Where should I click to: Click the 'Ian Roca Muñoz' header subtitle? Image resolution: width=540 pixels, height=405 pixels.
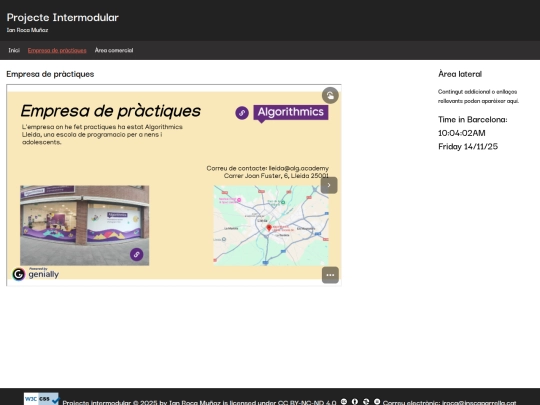pyautogui.click(x=27, y=30)
